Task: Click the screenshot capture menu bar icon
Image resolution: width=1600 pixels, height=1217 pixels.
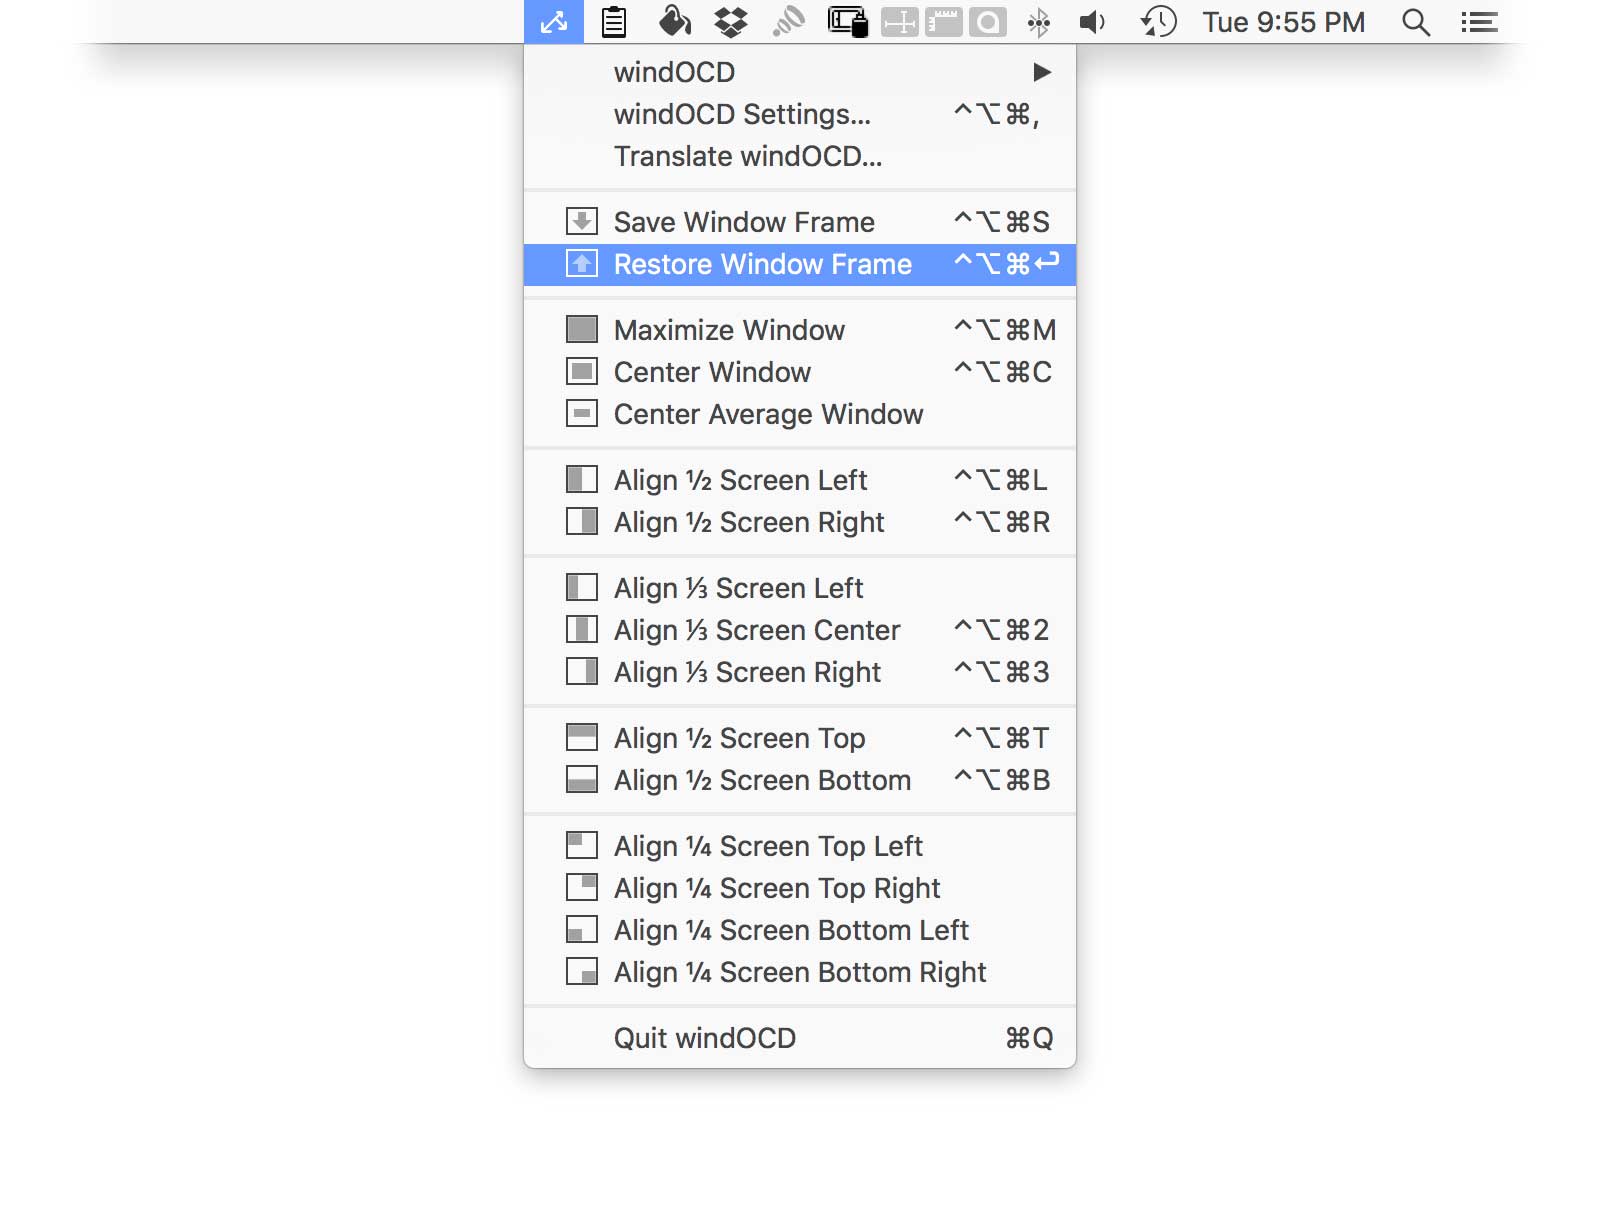Action: click(x=988, y=22)
